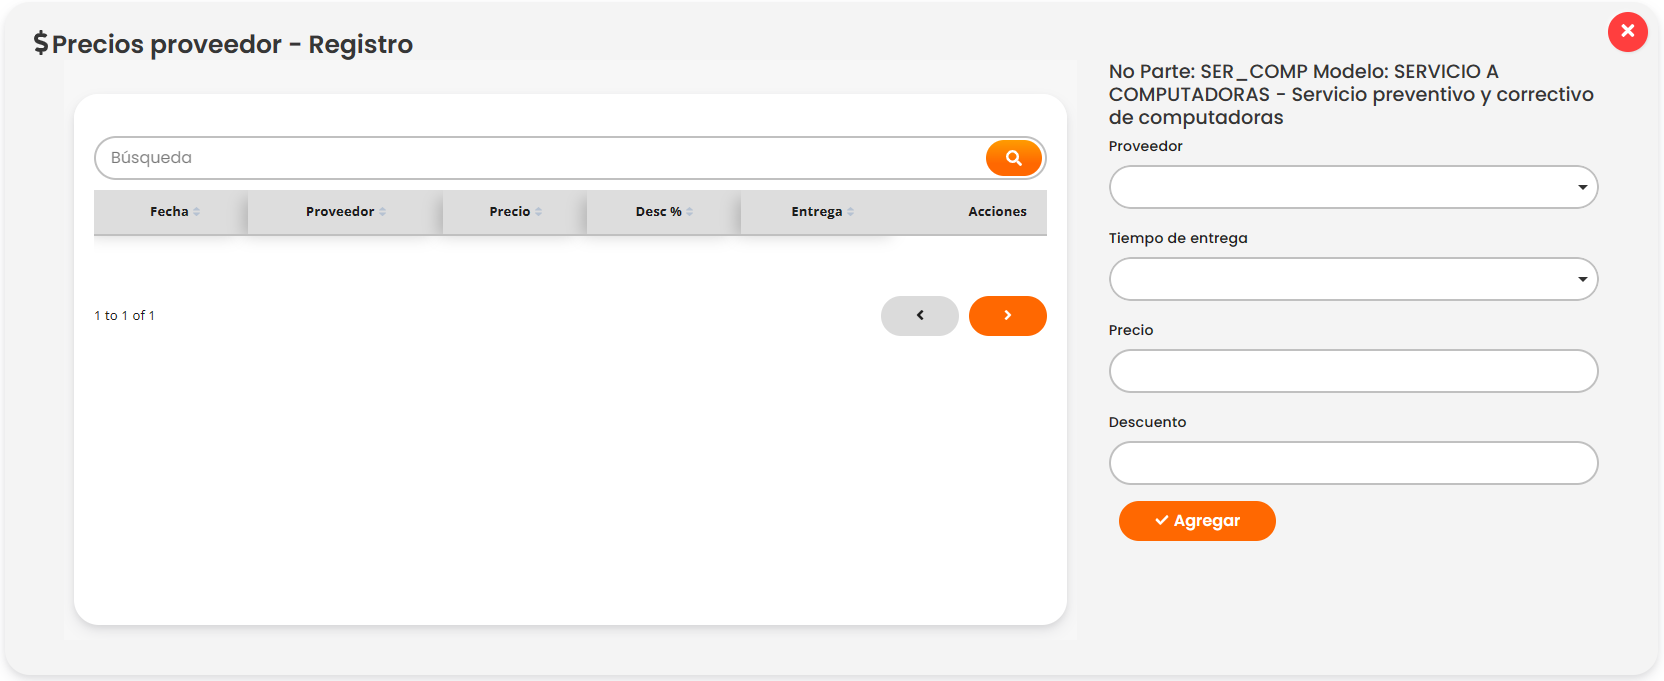Sort the table by Proveedor column
The height and width of the screenshot is (681, 1664).
(x=341, y=212)
